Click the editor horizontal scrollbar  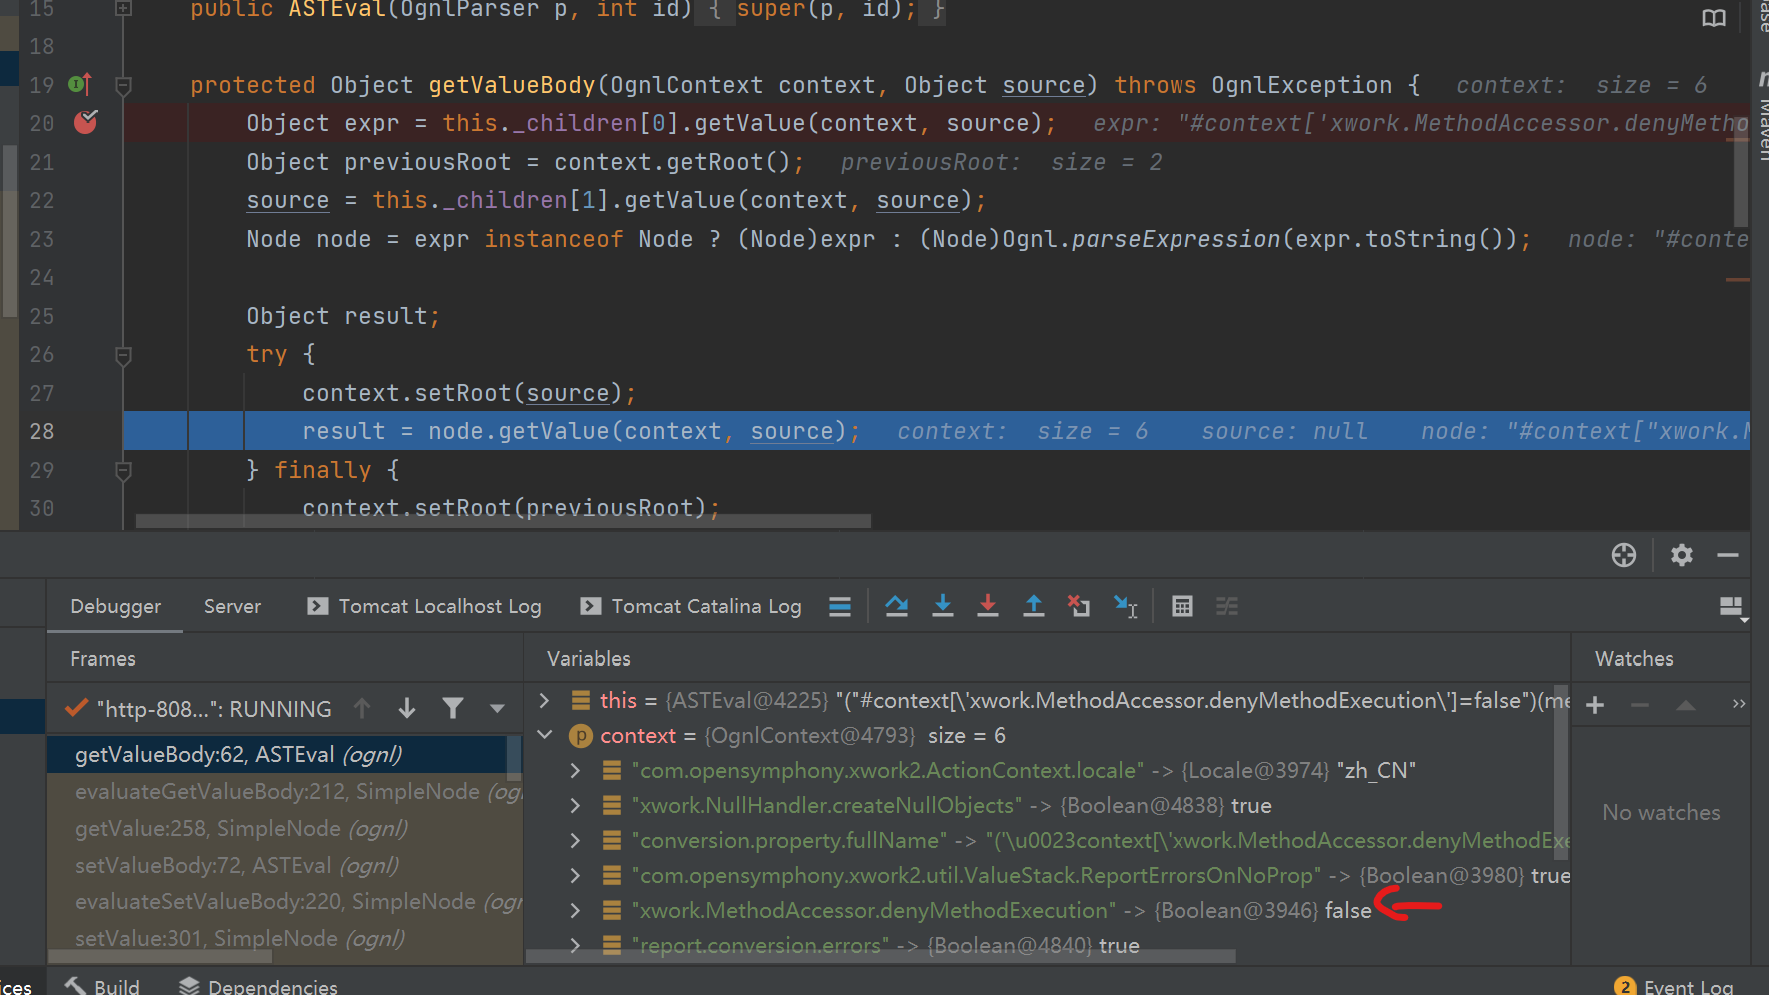point(503,521)
